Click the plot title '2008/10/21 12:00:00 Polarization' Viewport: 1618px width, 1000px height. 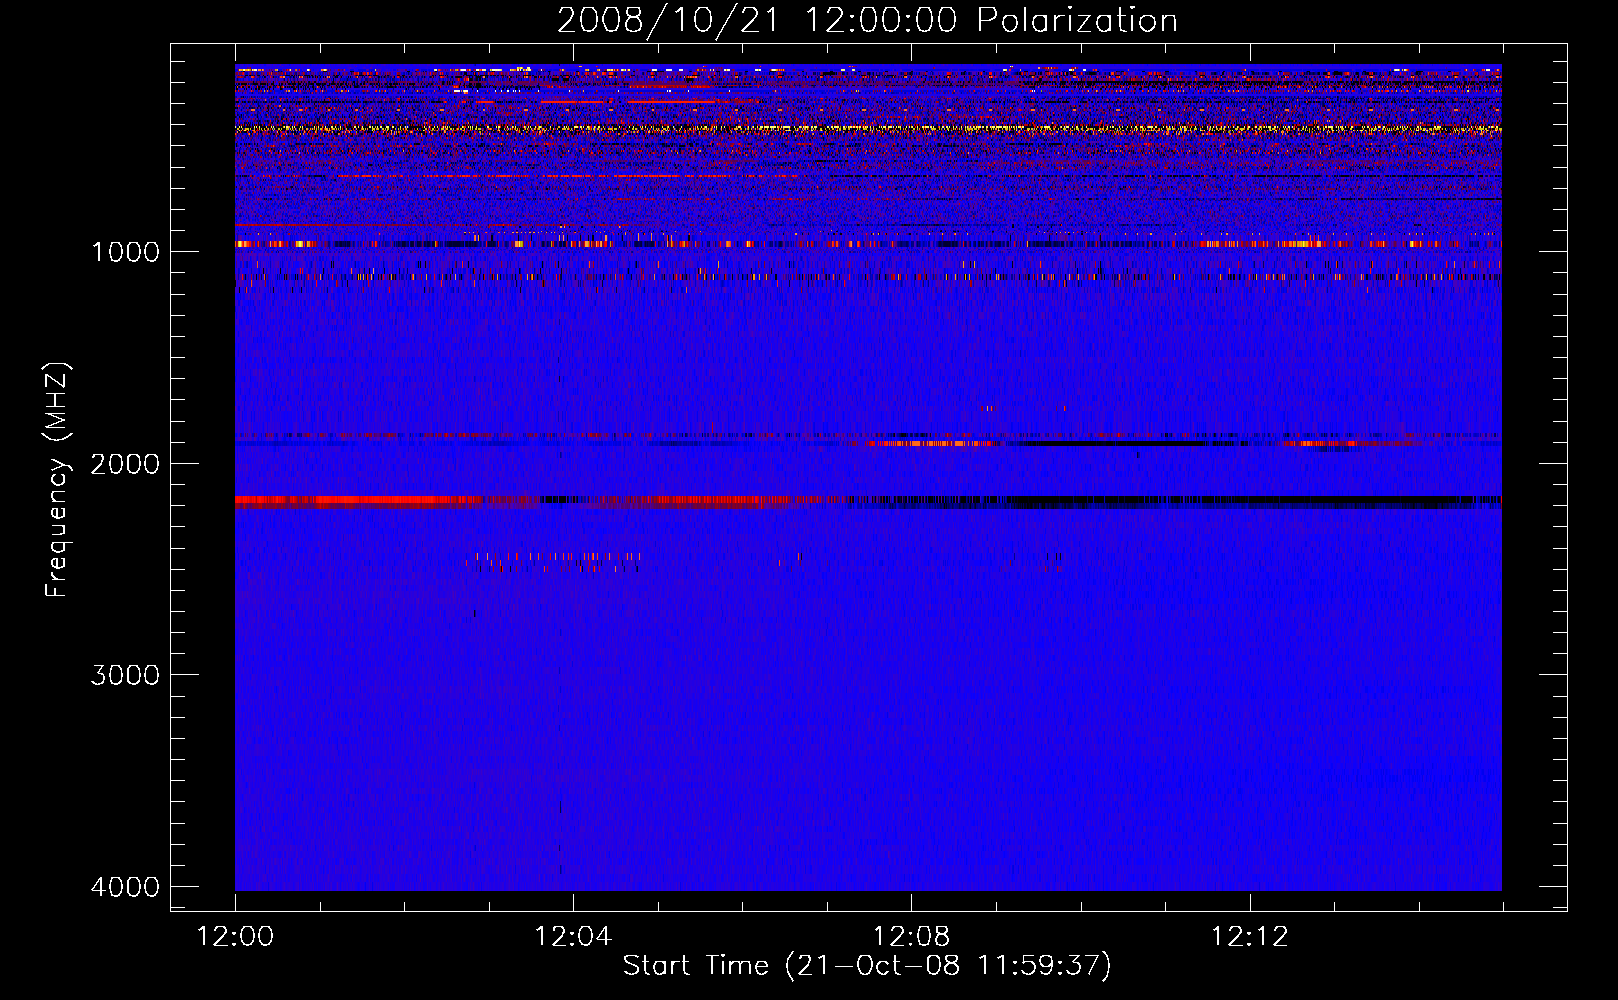pyautogui.click(x=867, y=20)
